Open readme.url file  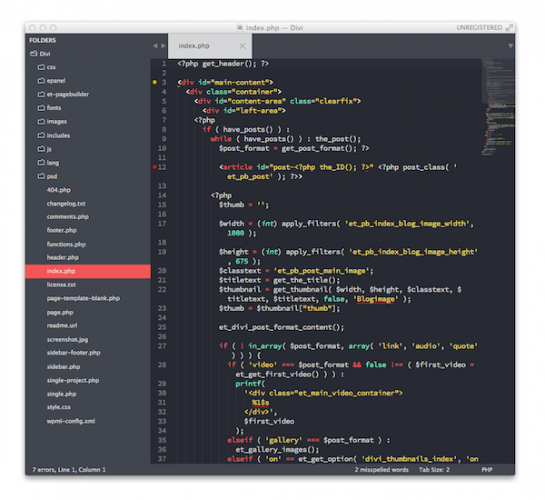[x=62, y=325]
